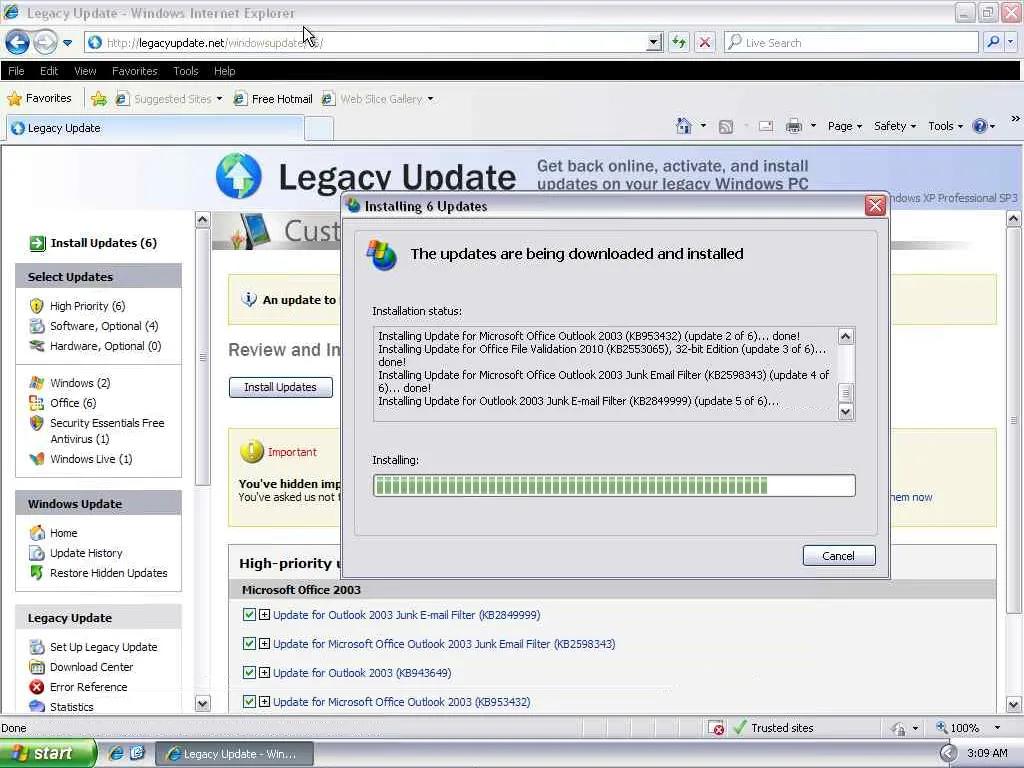Click Cancel in Installing 6 Updates dialog
Image resolution: width=1024 pixels, height=768 pixels.
(x=839, y=556)
